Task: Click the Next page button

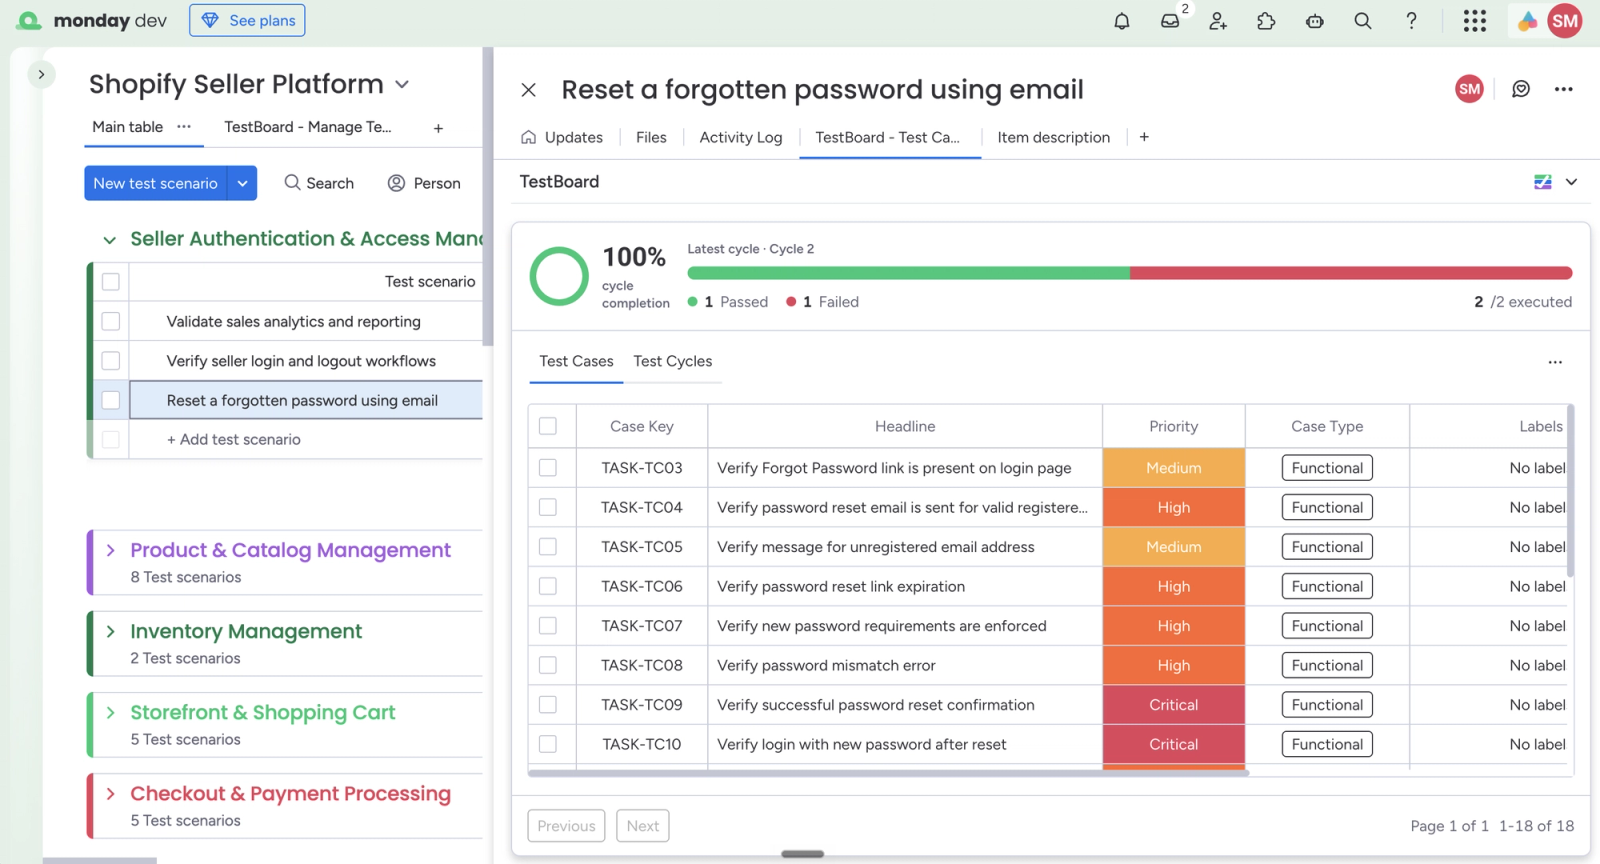Action: tap(643, 826)
